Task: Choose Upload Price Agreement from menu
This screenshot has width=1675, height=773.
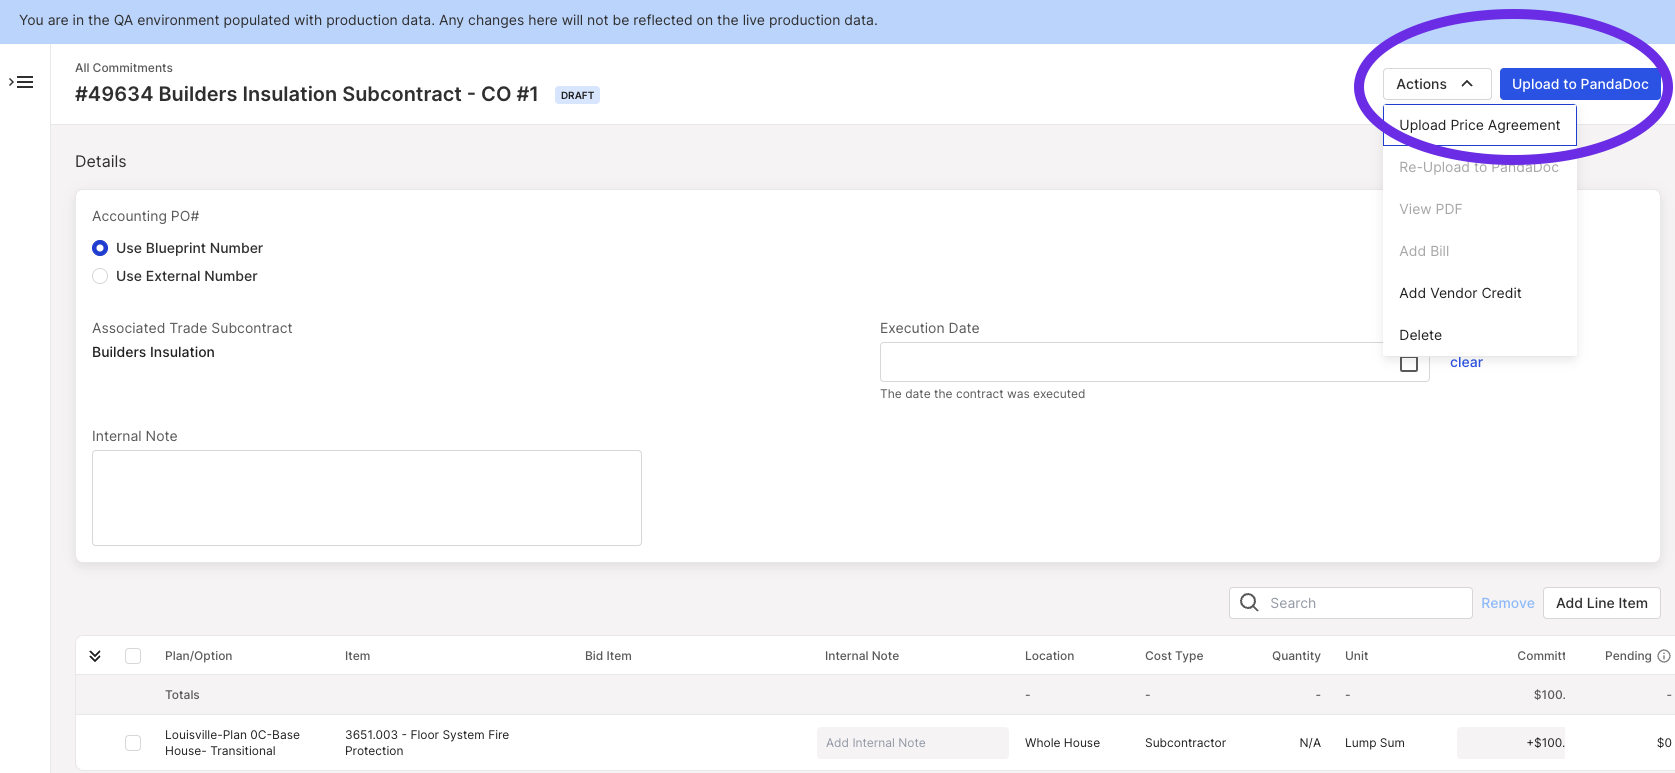Action: (1480, 125)
